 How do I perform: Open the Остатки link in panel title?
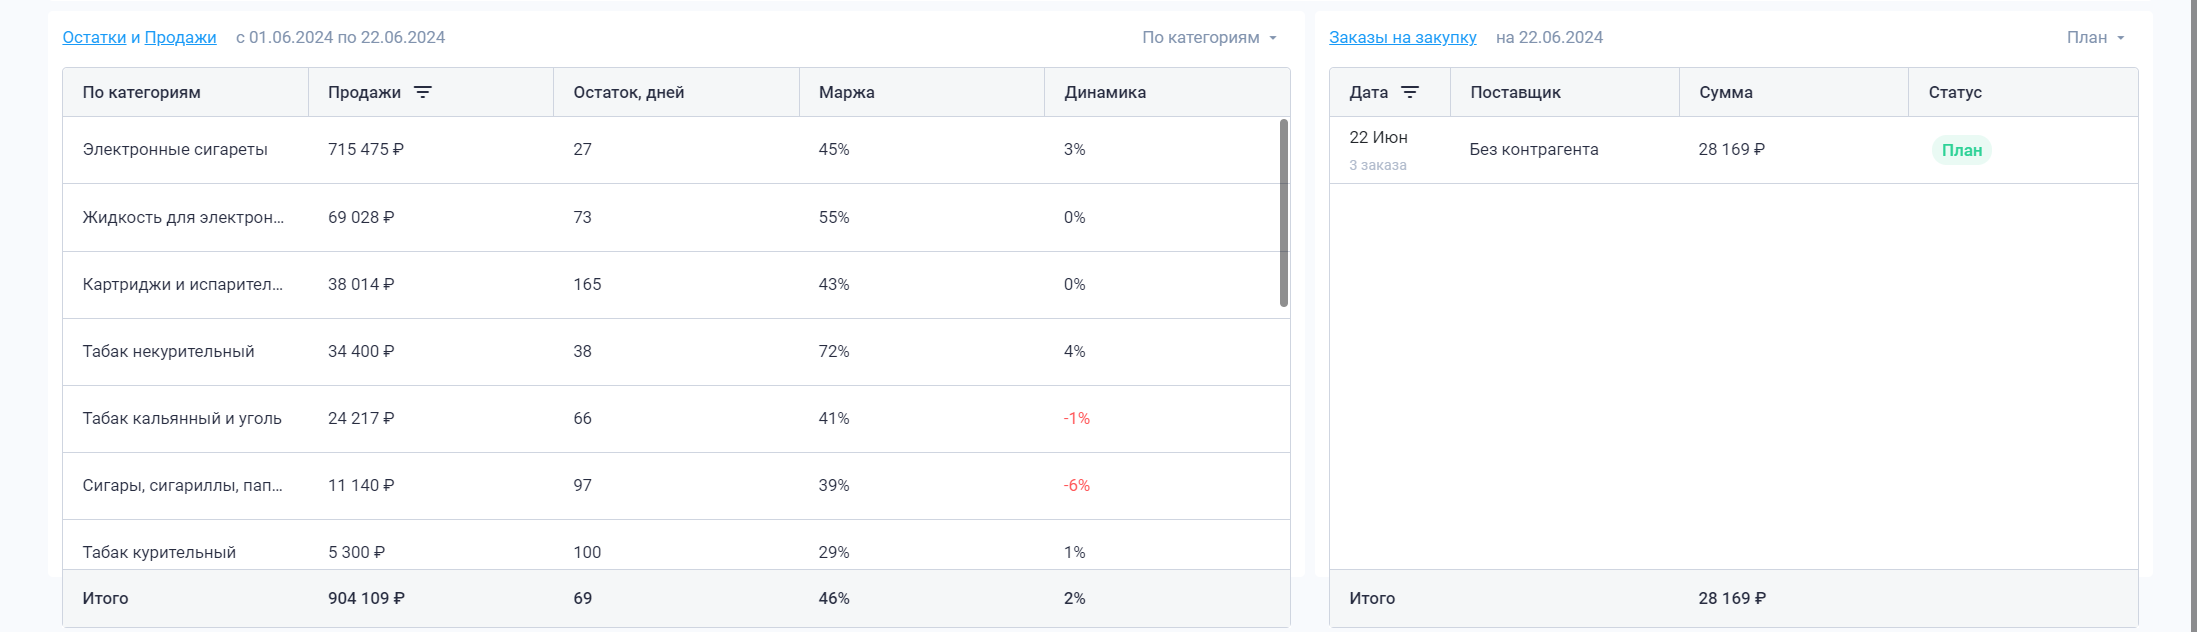click(x=94, y=38)
